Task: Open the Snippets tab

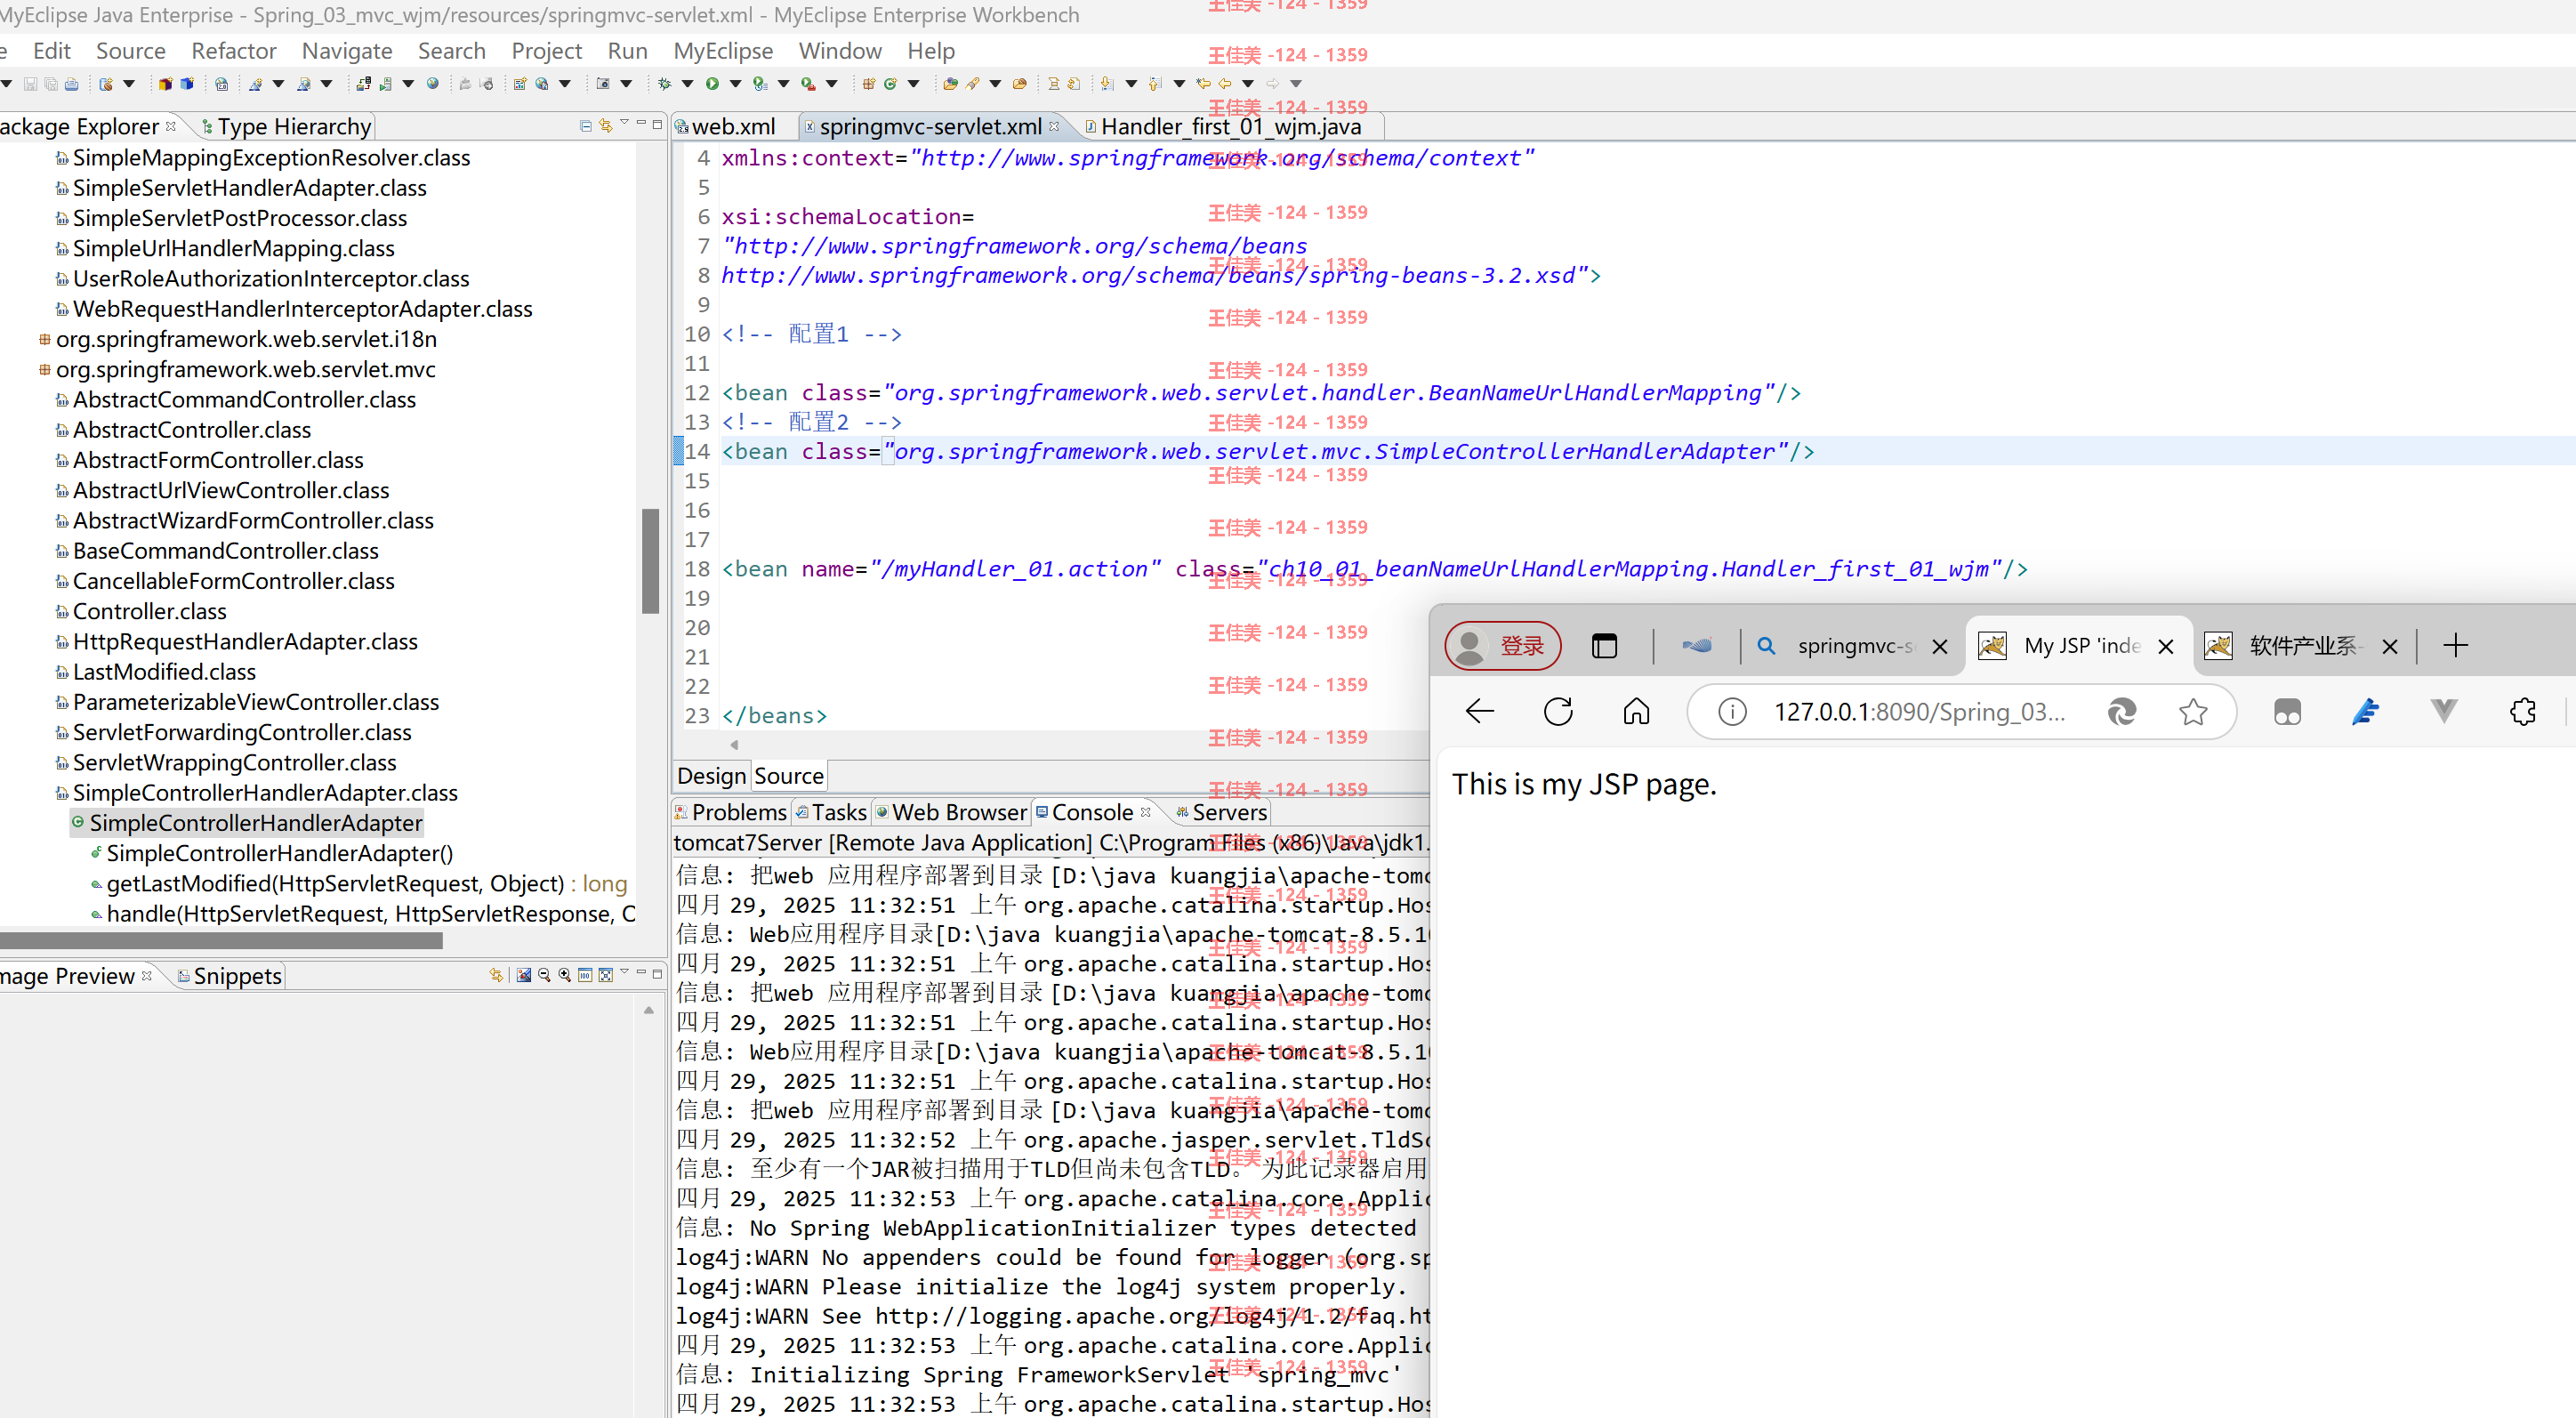Action: tap(229, 975)
